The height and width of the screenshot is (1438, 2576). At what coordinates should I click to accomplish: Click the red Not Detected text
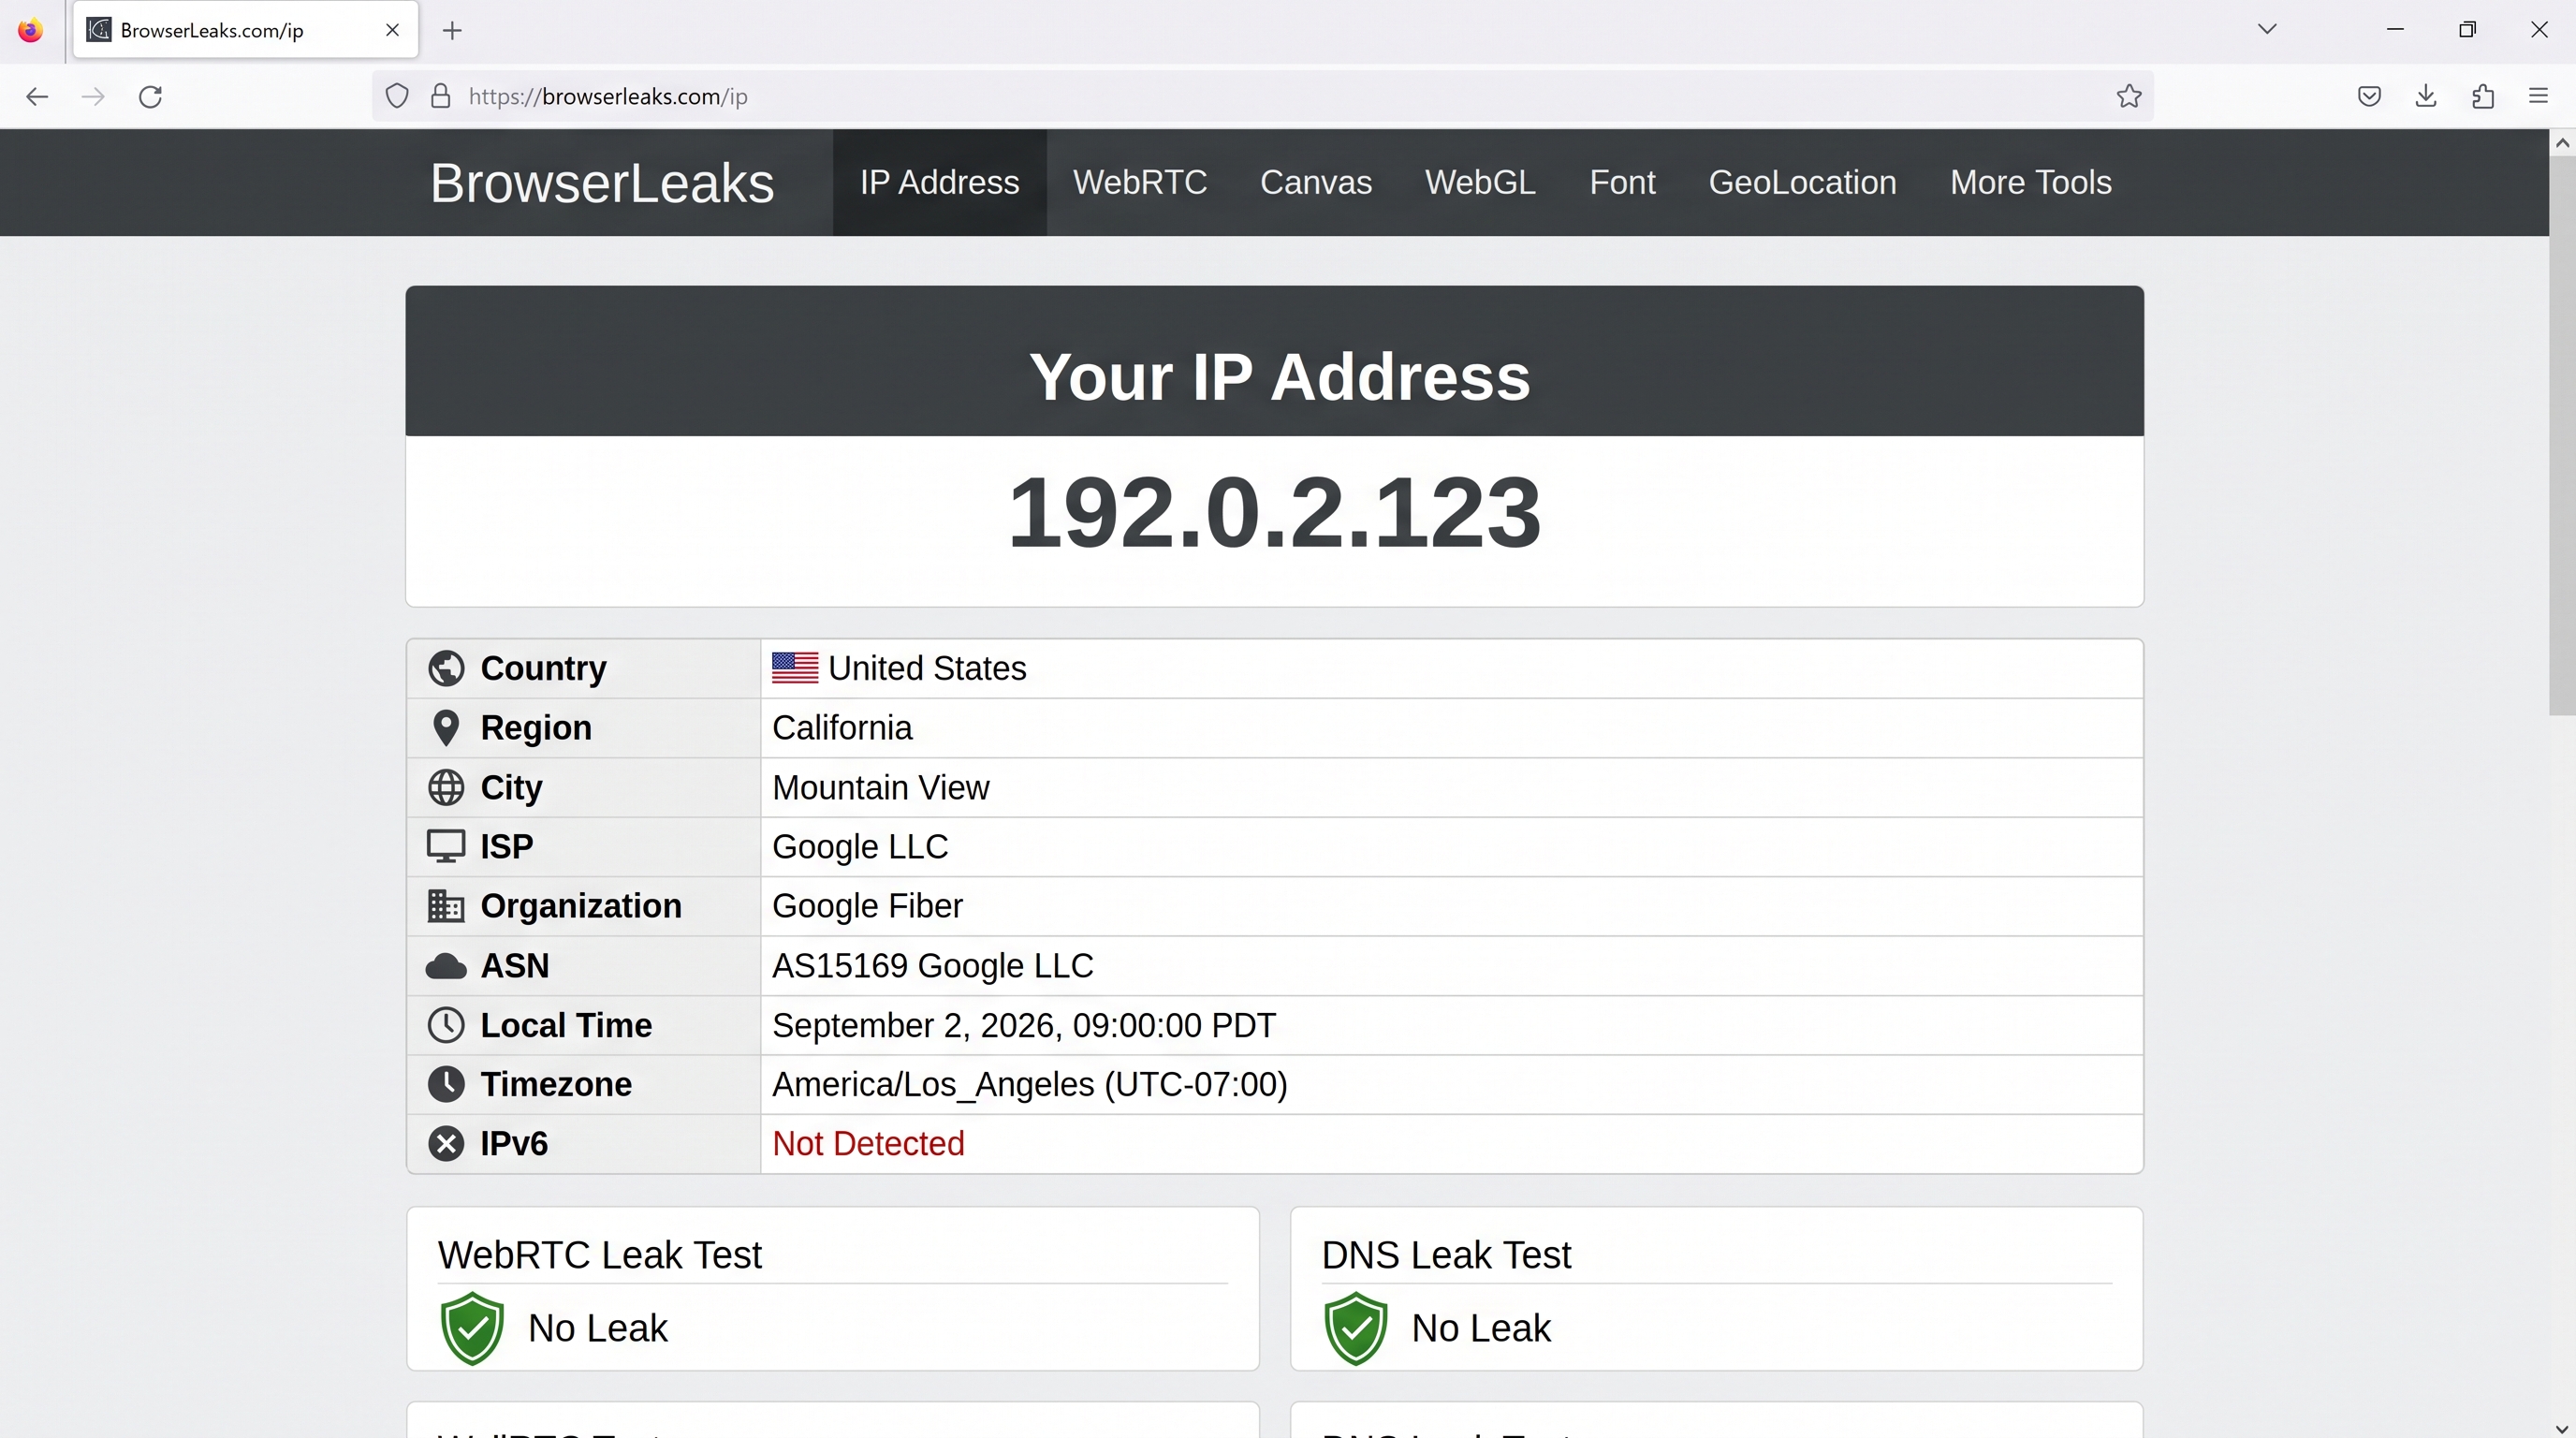[868, 1143]
